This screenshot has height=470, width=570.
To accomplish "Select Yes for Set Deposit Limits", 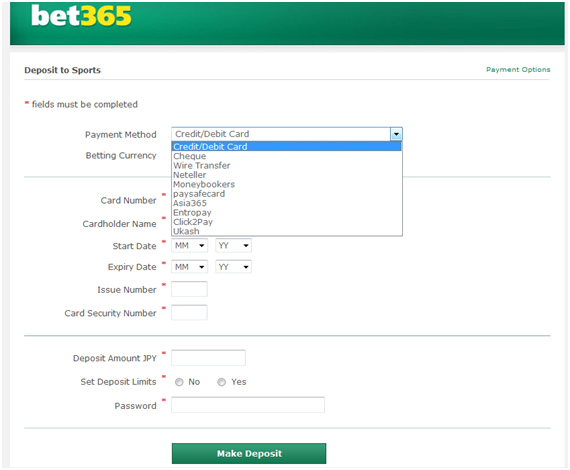I will [221, 382].
